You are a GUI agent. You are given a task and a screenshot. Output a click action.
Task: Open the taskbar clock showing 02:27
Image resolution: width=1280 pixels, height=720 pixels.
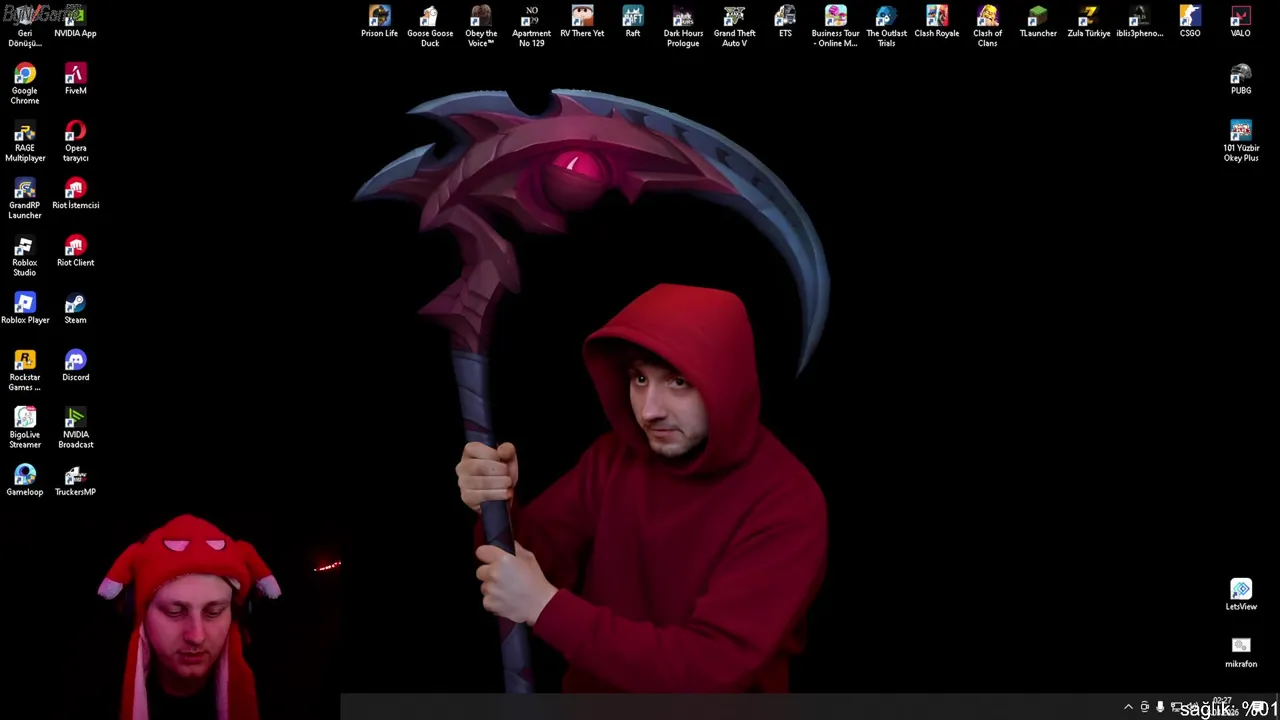coord(1222,707)
